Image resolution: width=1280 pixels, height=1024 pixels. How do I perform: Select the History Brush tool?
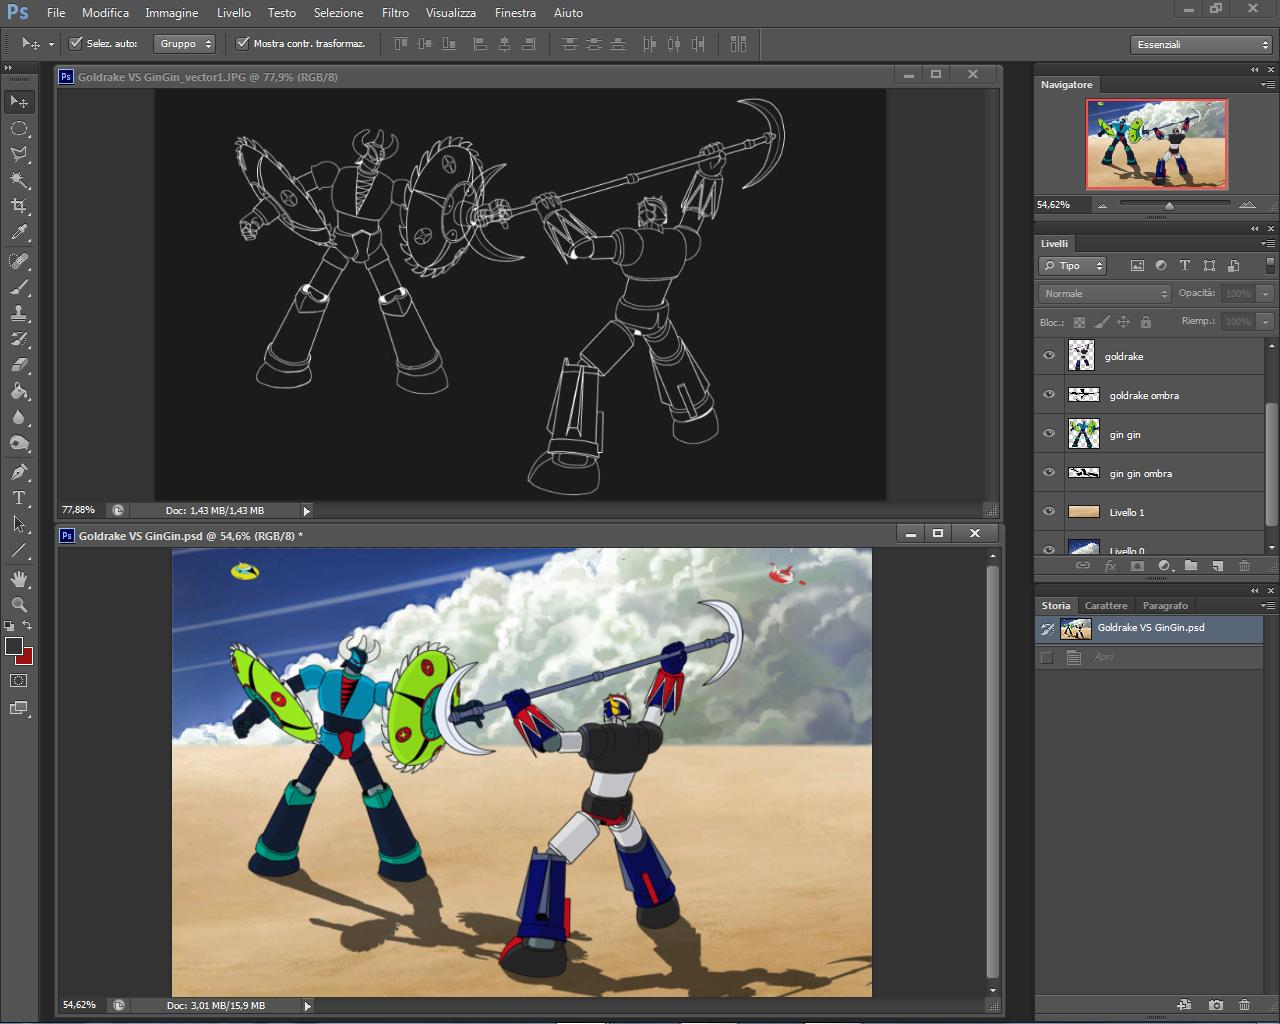click(x=19, y=339)
